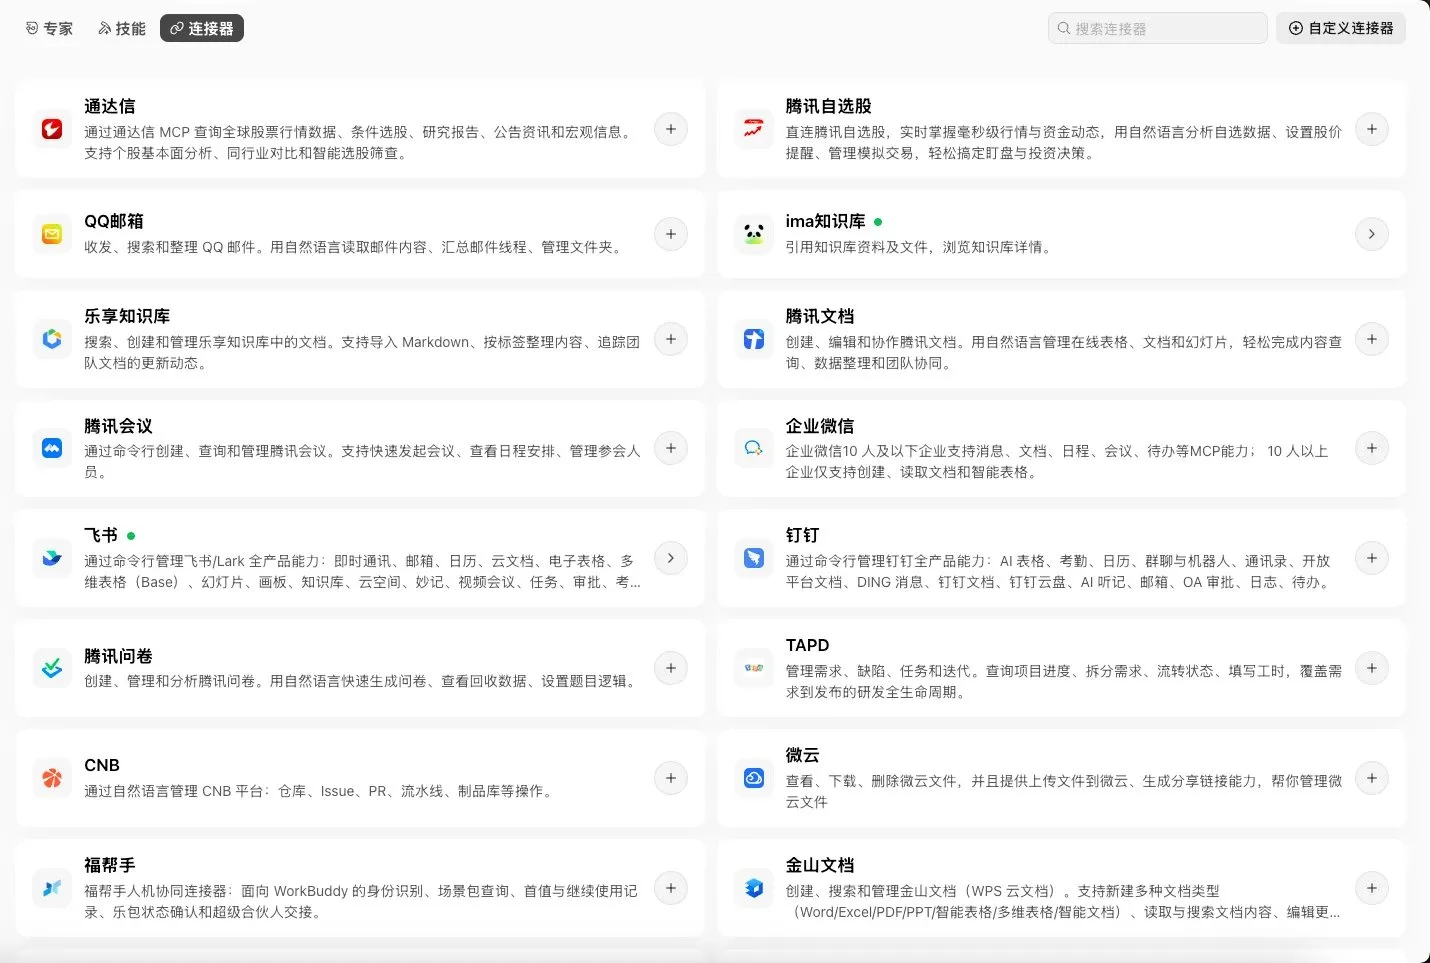
Task: Add the 腾讯问卷 connector with plus button
Action: point(671,668)
